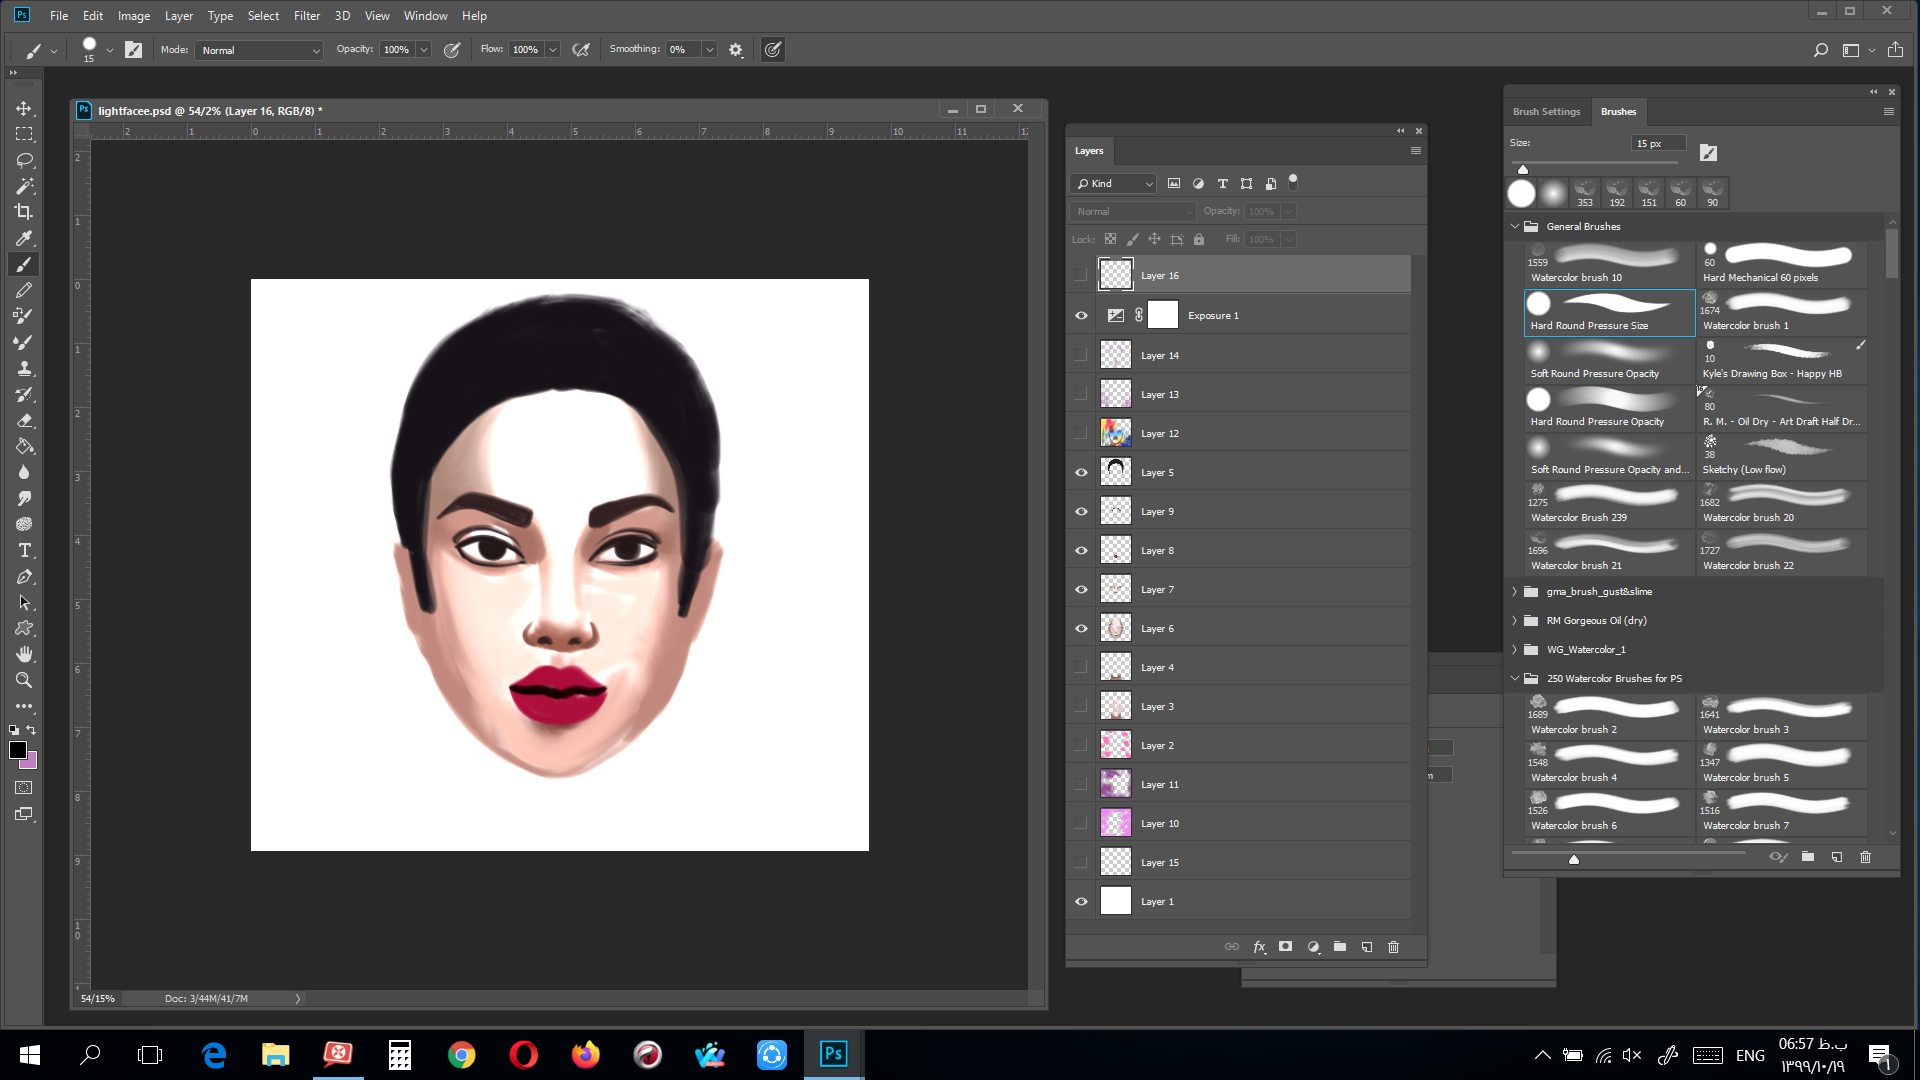Filter layers by type layers

(x=1222, y=183)
